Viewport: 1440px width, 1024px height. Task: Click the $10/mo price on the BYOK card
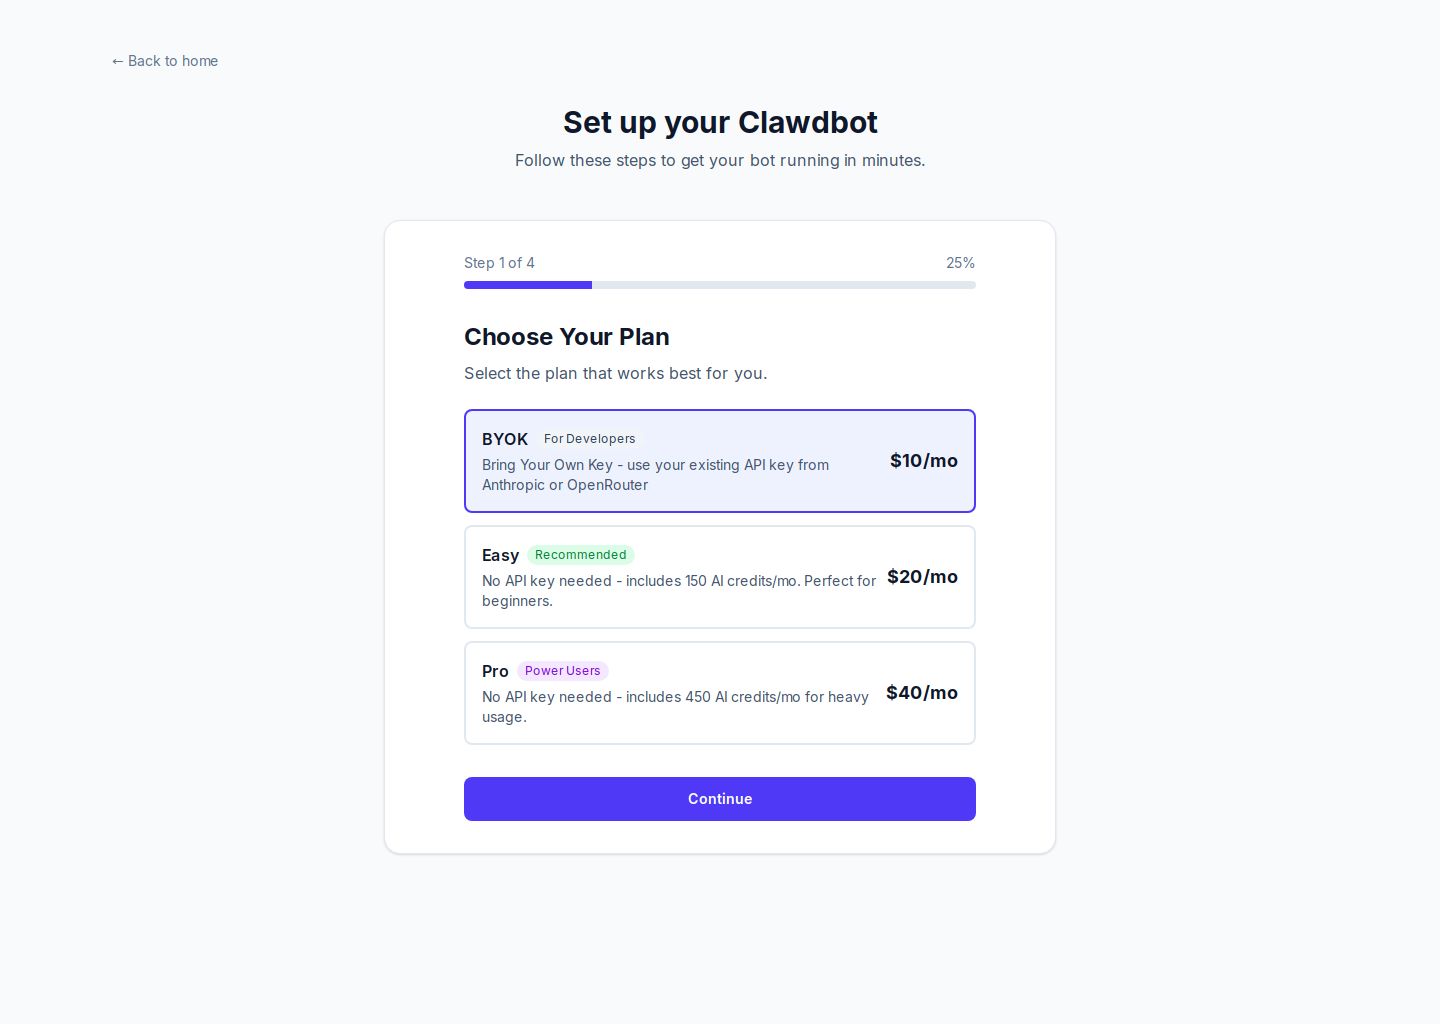coord(923,460)
